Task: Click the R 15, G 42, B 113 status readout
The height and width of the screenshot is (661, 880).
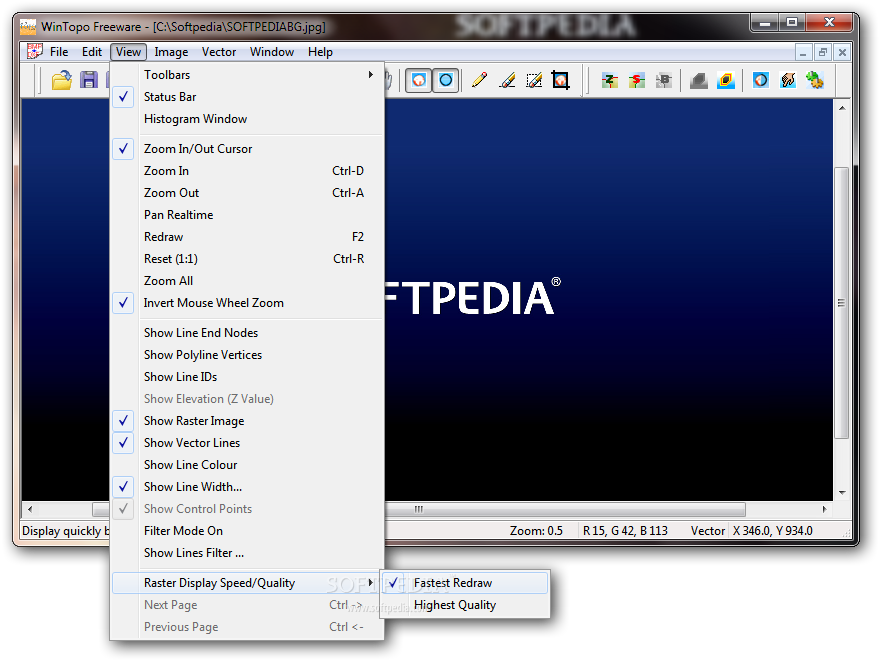Action: tap(625, 531)
